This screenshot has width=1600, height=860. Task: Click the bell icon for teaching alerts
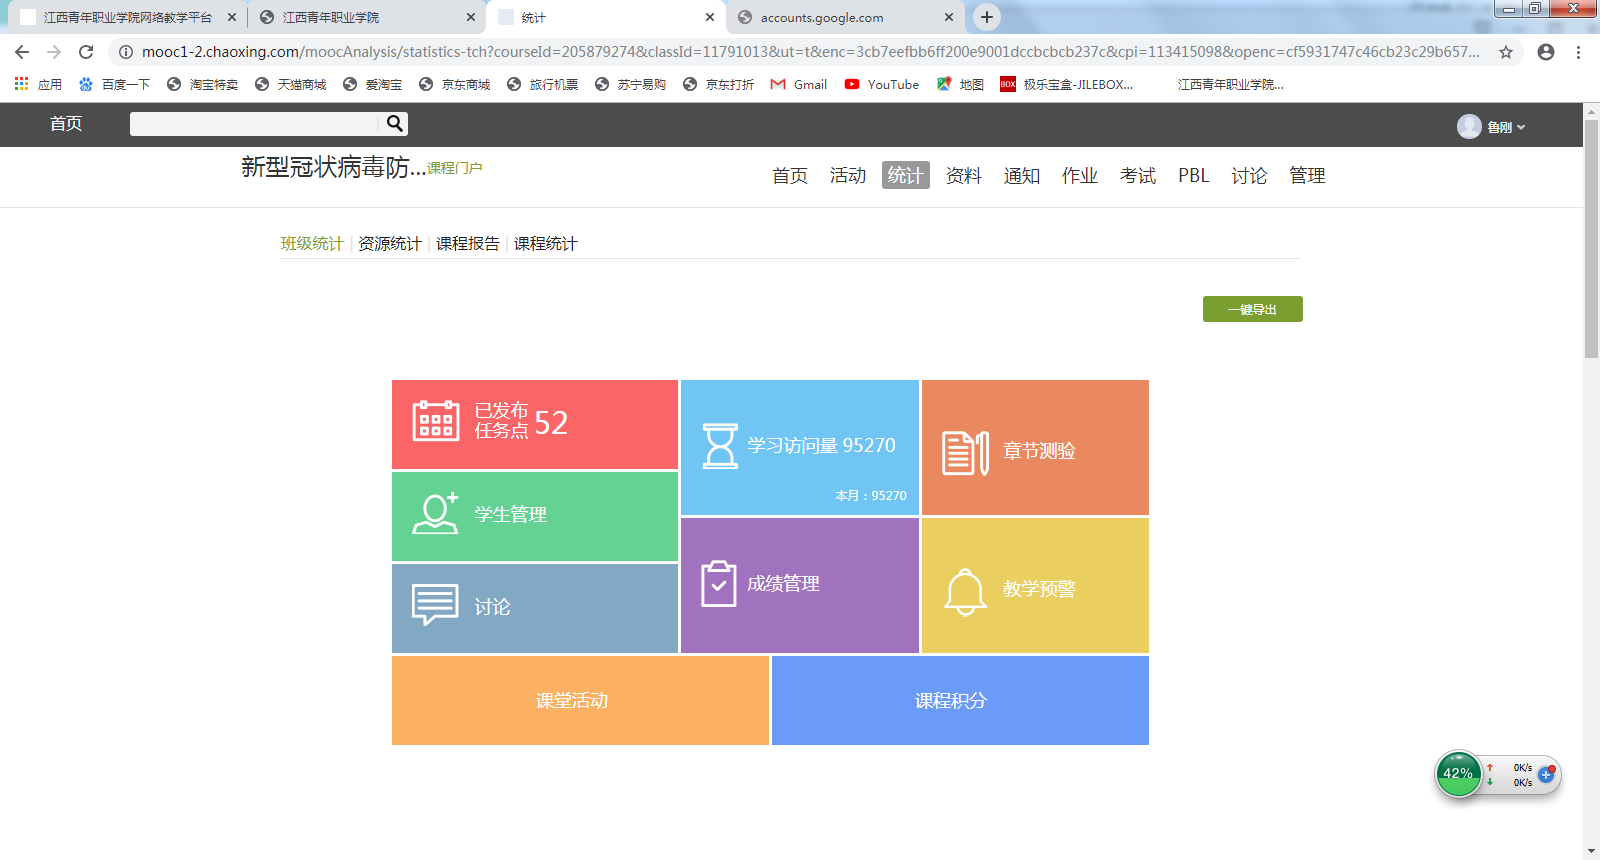pos(965,592)
